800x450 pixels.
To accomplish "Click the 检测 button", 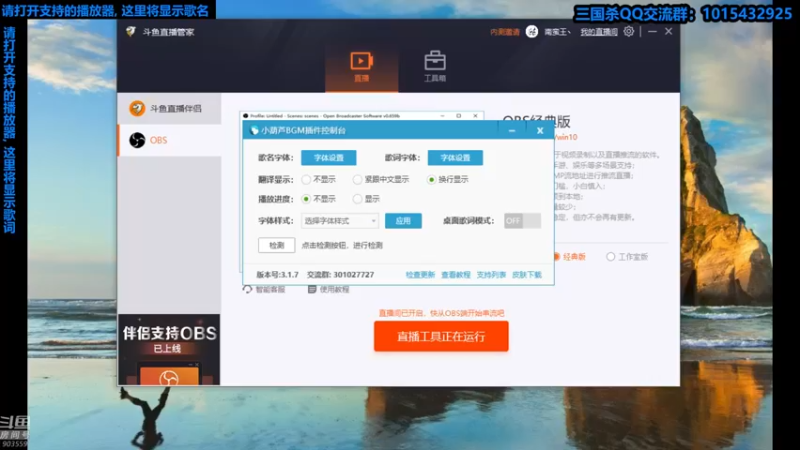I will click(x=277, y=245).
